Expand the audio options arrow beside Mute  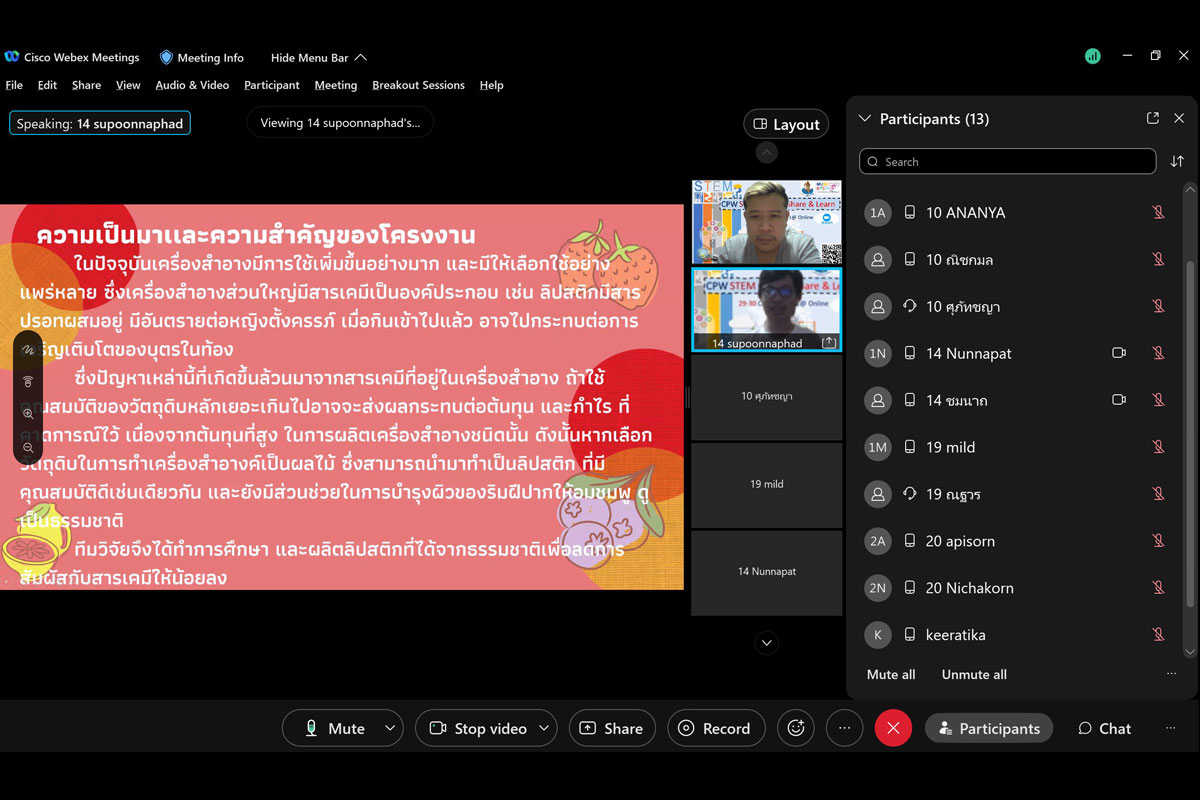tap(390, 728)
